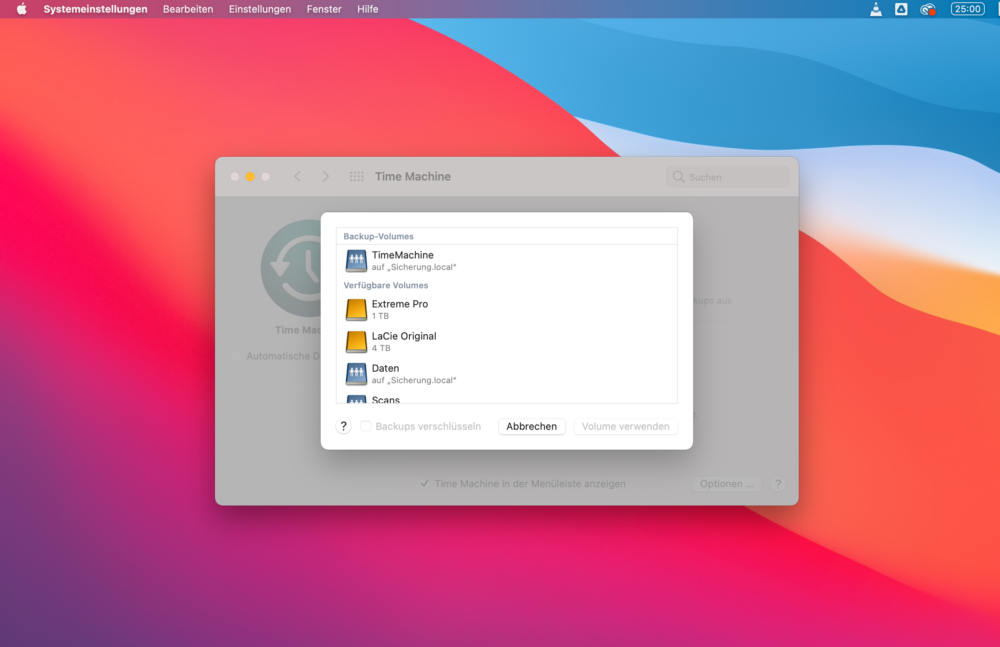Click the '4 TB' size text

point(381,348)
